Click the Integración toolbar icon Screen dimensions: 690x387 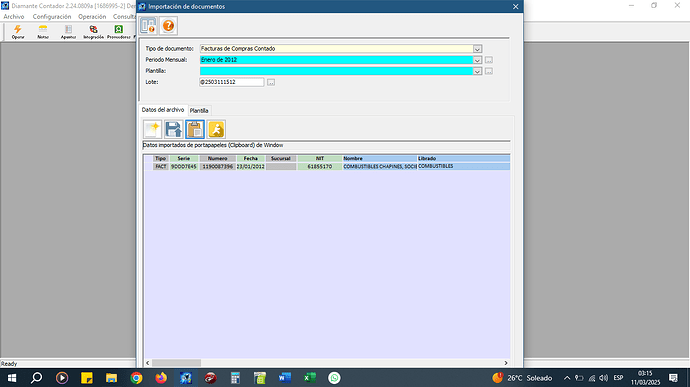coord(93,32)
